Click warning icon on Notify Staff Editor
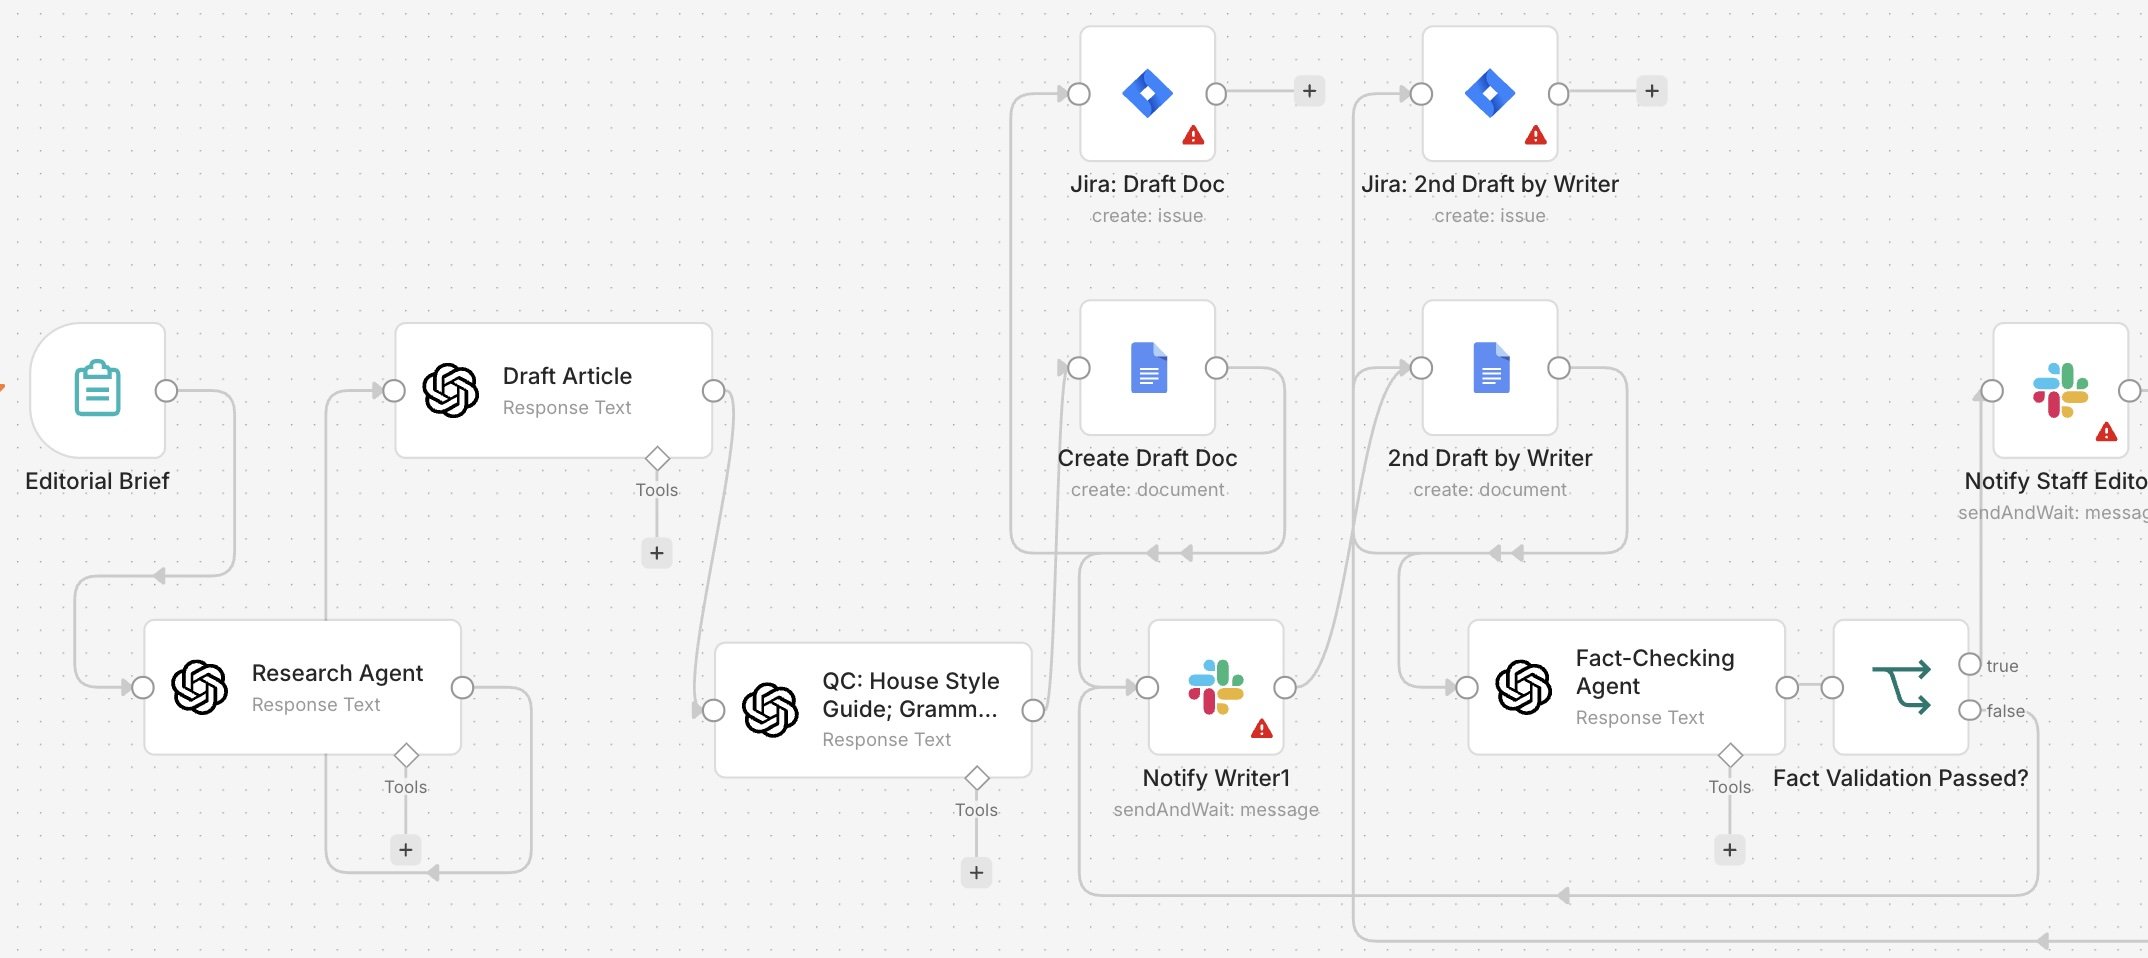The height and width of the screenshot is (958, 2148). click(x=2107, y=432)
